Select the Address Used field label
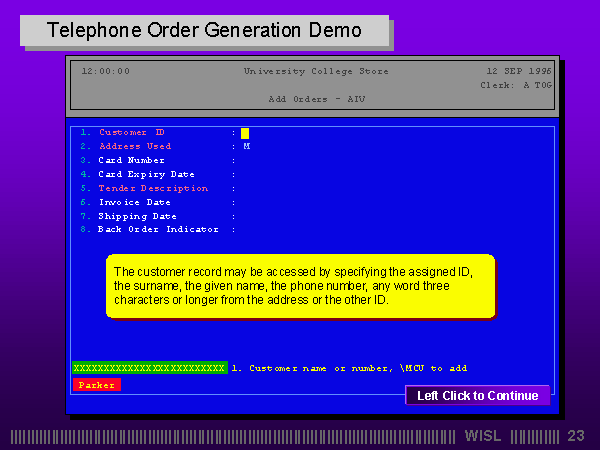 [x=135, y=146]
